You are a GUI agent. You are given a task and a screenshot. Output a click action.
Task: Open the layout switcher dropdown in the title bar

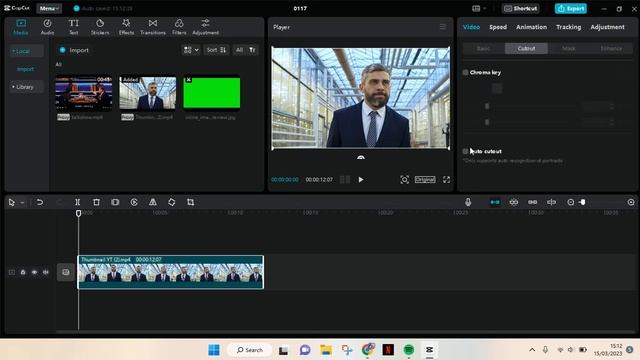[x=479, y=8]
